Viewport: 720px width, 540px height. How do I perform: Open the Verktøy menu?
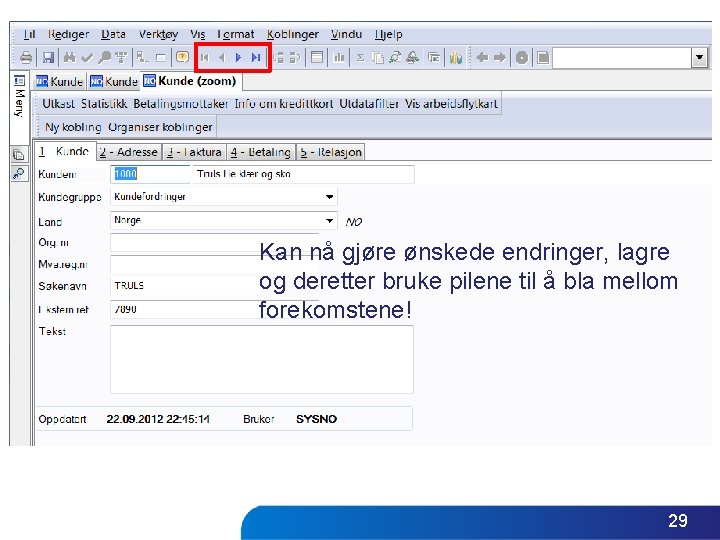(158, 34)
